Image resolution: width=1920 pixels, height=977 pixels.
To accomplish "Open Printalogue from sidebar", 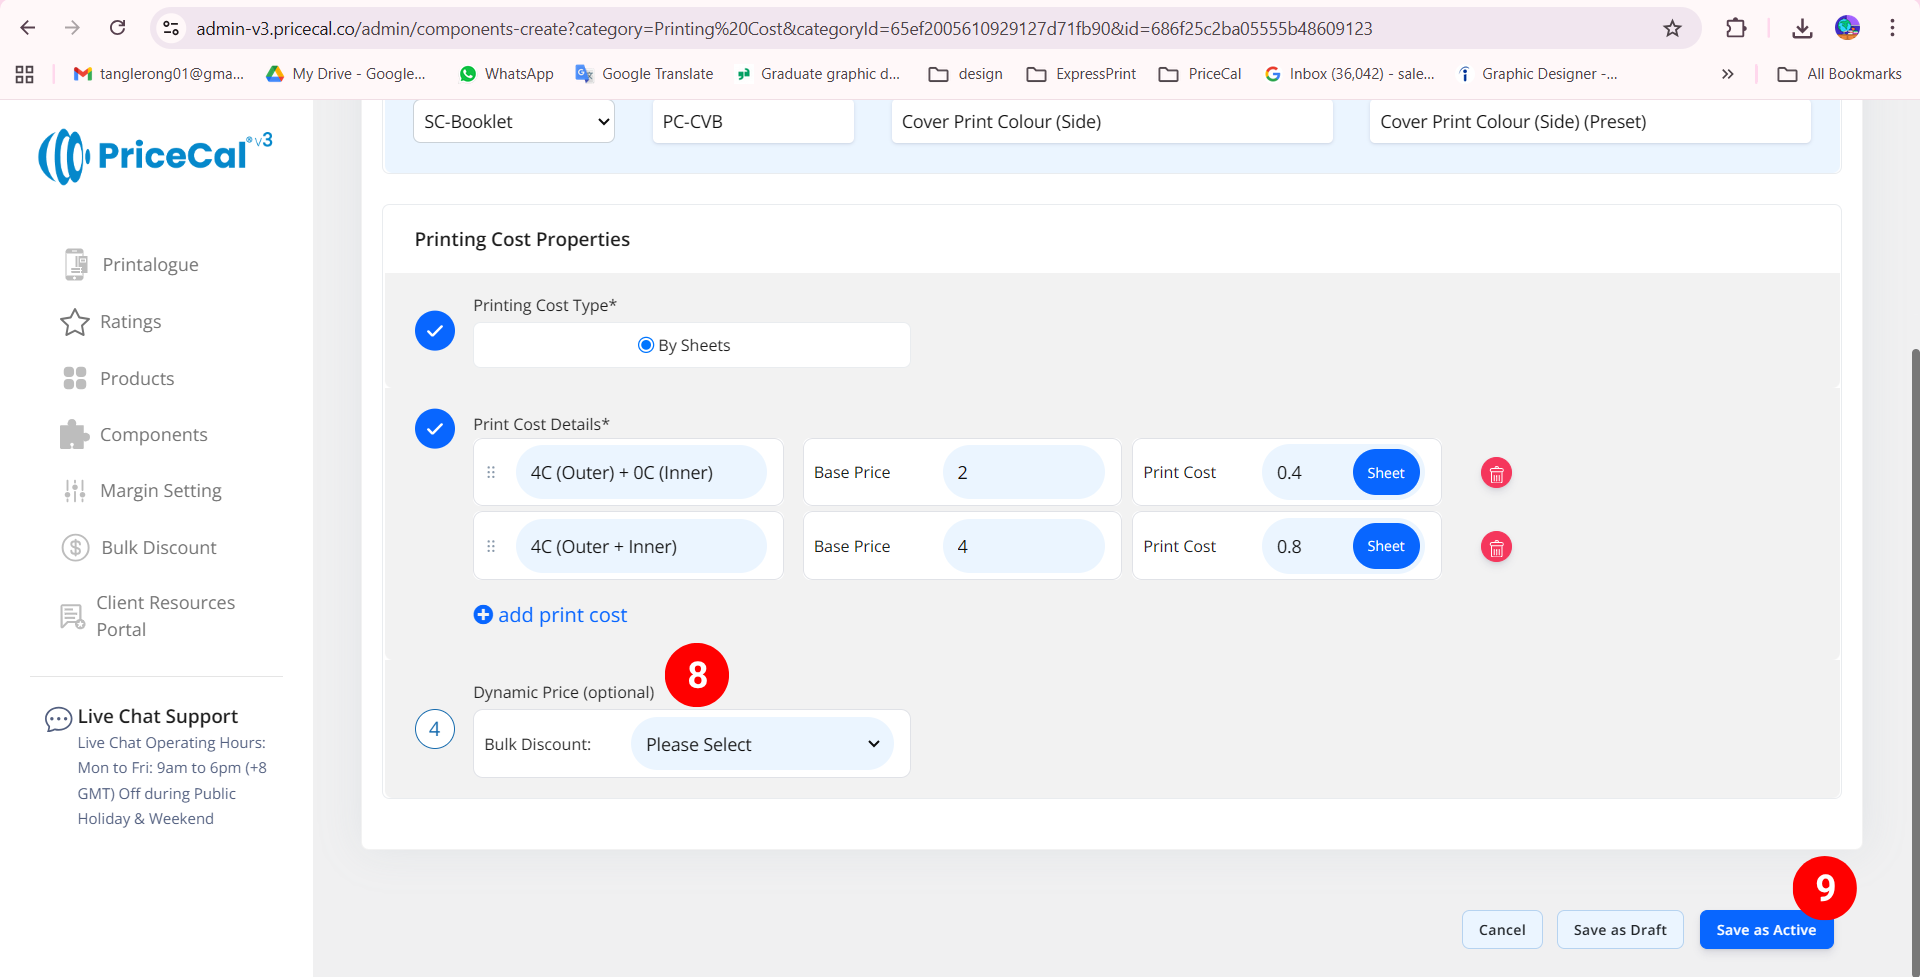I will [x=150, y=265].
